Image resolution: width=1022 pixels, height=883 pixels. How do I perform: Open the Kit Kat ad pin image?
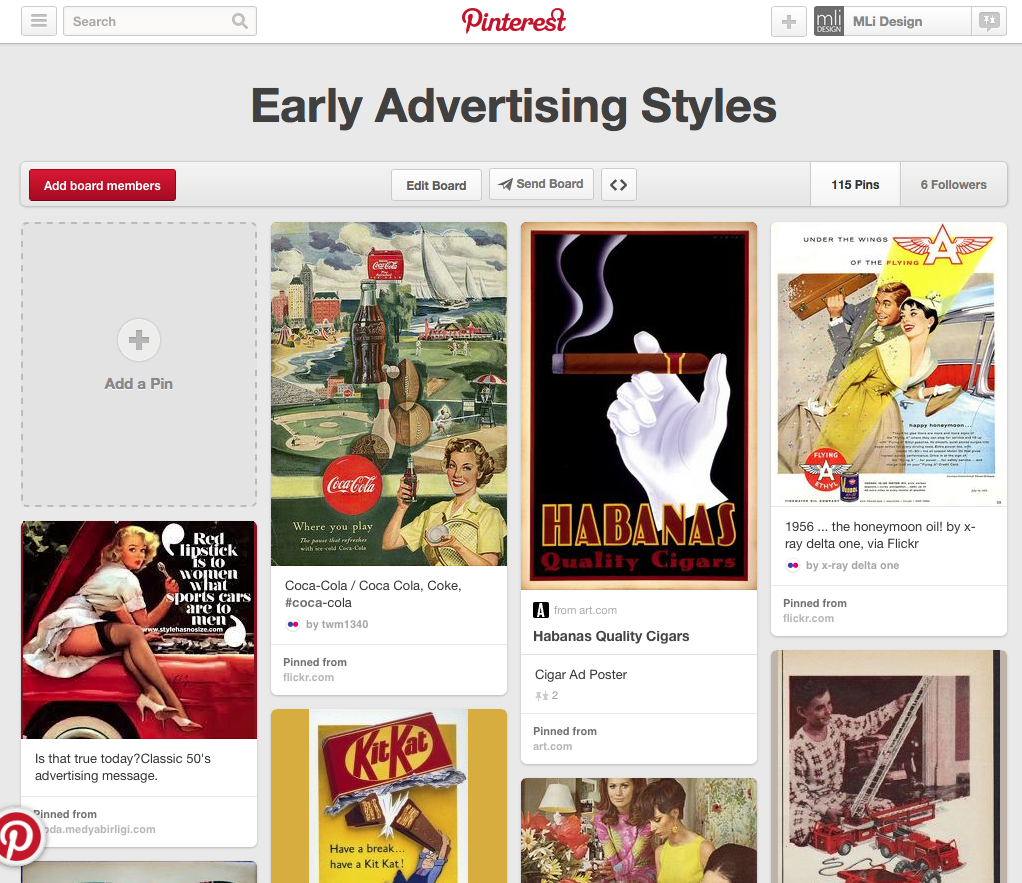pos(389,796)
